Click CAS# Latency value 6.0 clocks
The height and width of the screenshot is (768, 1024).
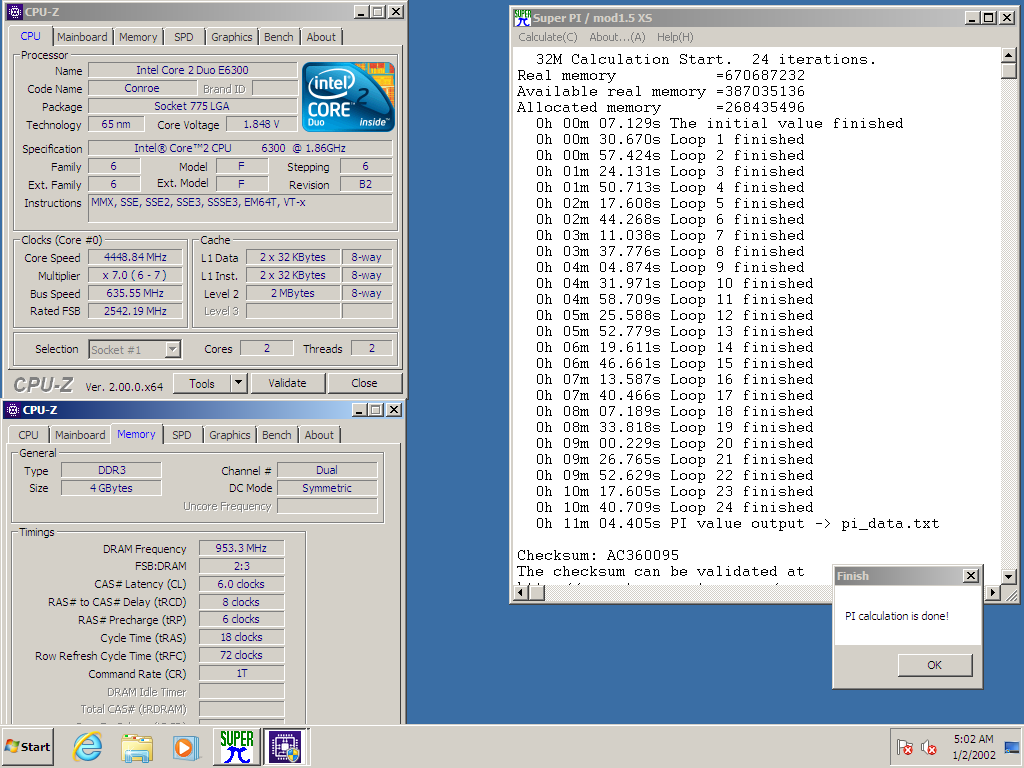242,584
